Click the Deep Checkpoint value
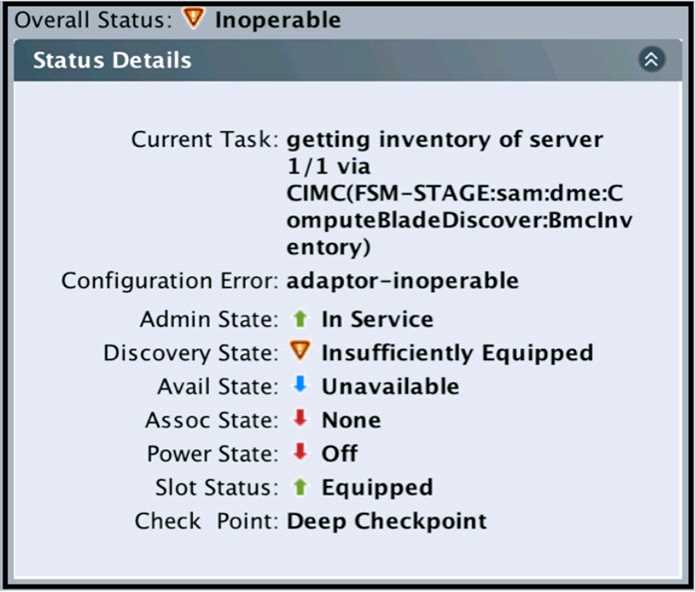Screen dimensions: 695x592 [x=387, y=521]
